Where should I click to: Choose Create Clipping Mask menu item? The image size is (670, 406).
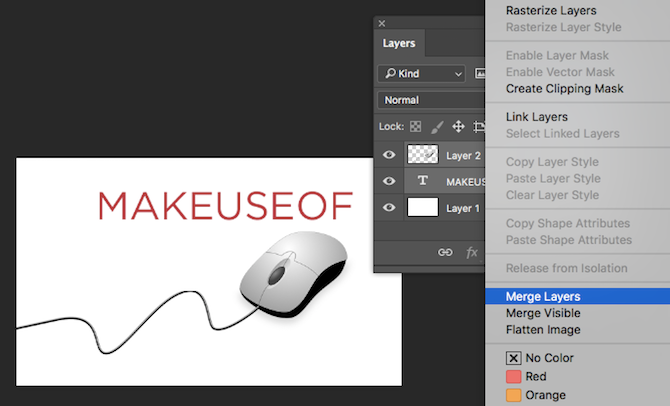coord(564,88)
